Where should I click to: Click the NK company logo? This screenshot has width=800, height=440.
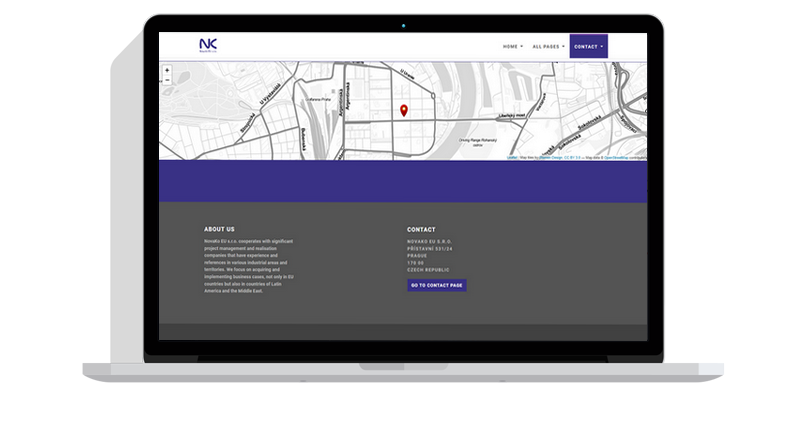(207, 45)
